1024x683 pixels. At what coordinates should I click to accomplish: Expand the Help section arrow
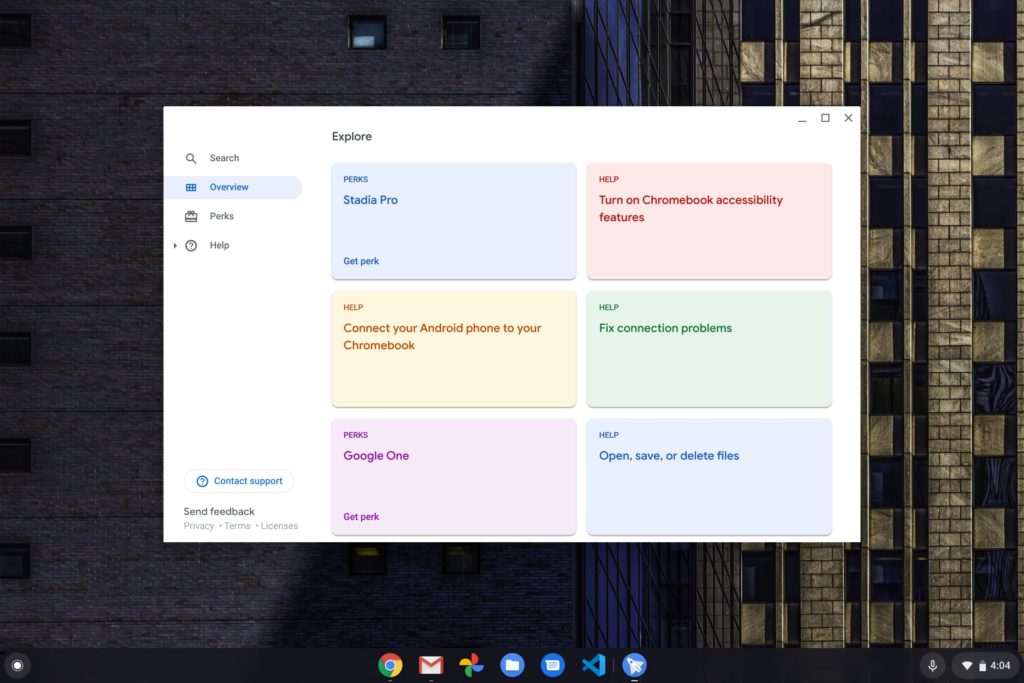[x=175, y=246]
